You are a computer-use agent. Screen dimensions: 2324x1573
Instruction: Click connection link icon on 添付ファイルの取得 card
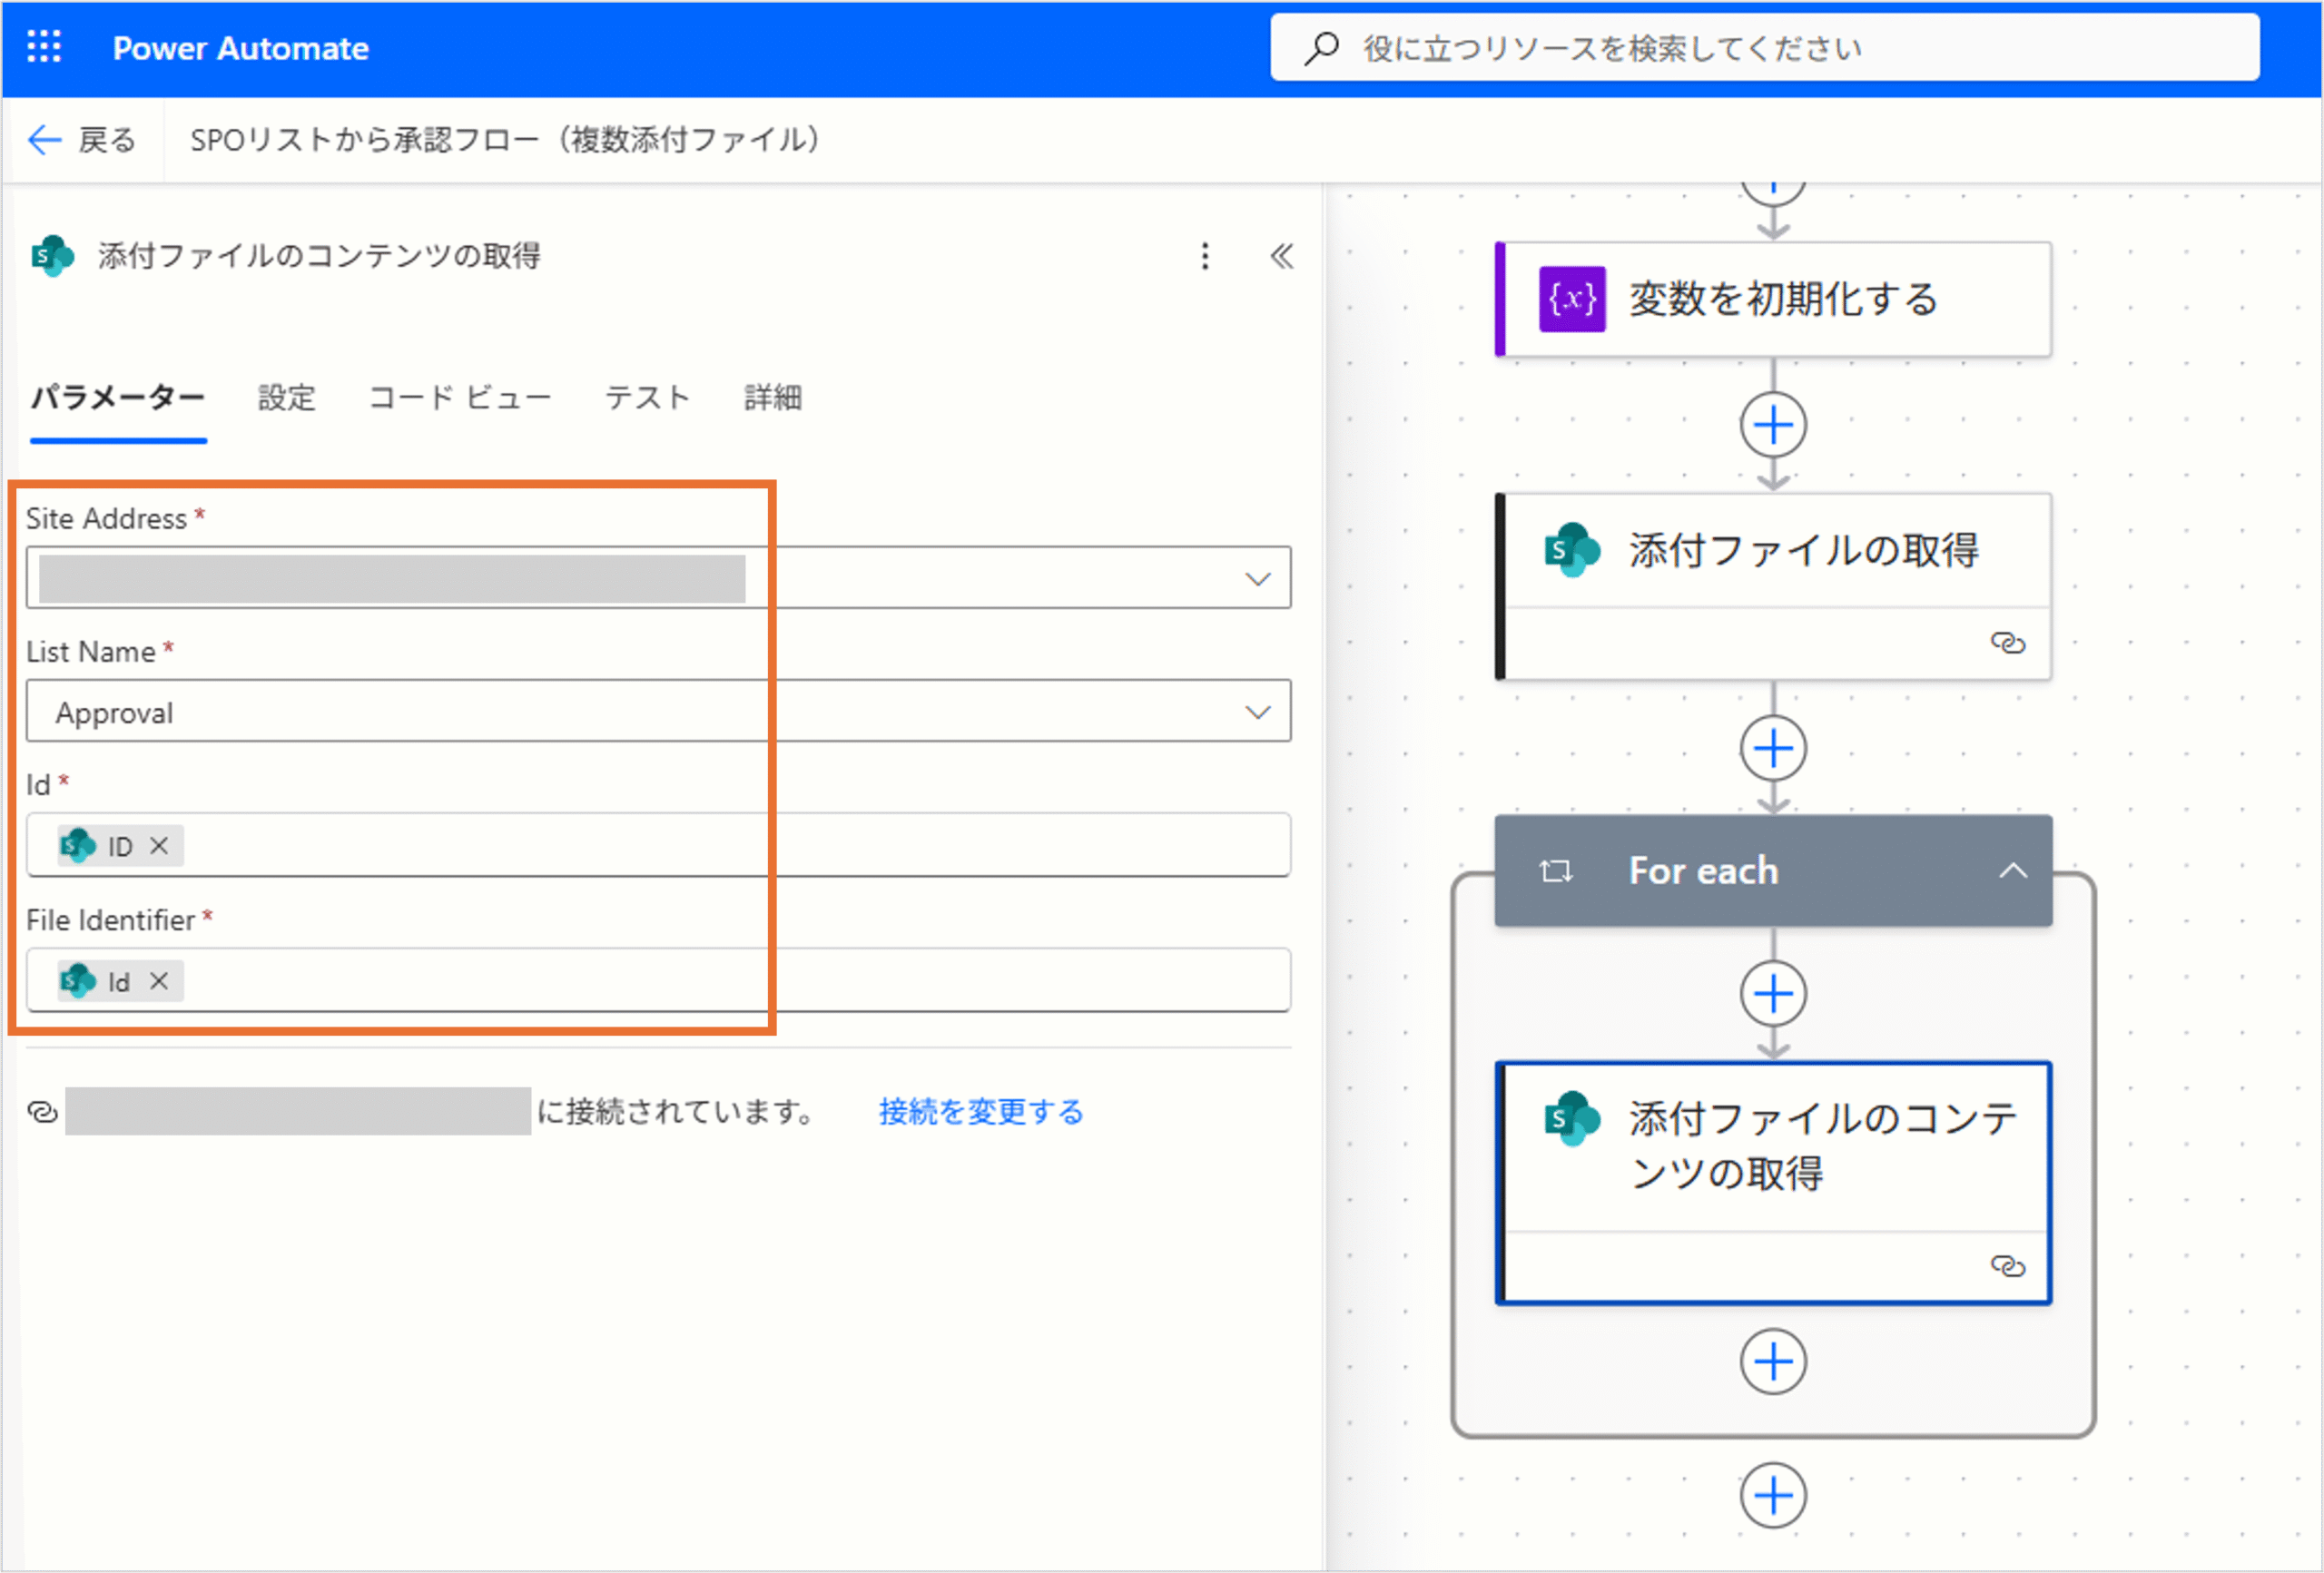[x=2007, y=643]
